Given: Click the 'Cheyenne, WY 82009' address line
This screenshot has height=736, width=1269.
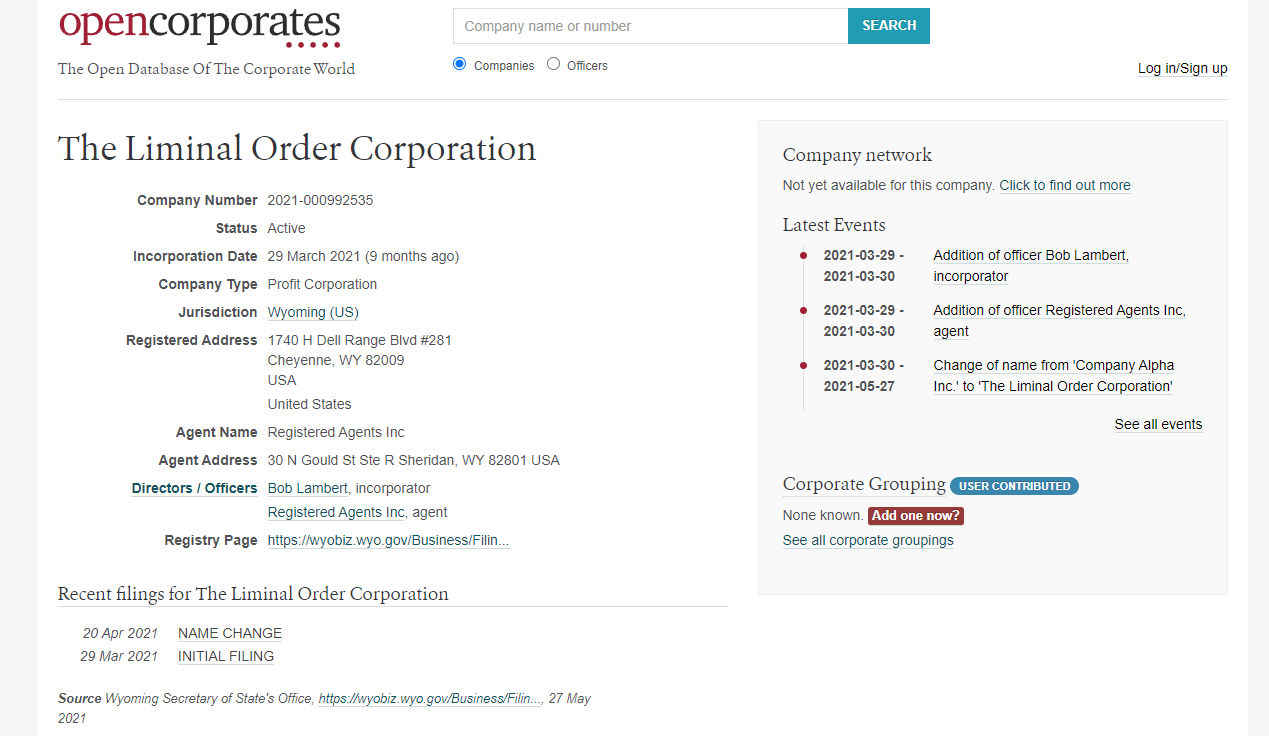Looking at the screenshot, I should click(x=336, y=360).
